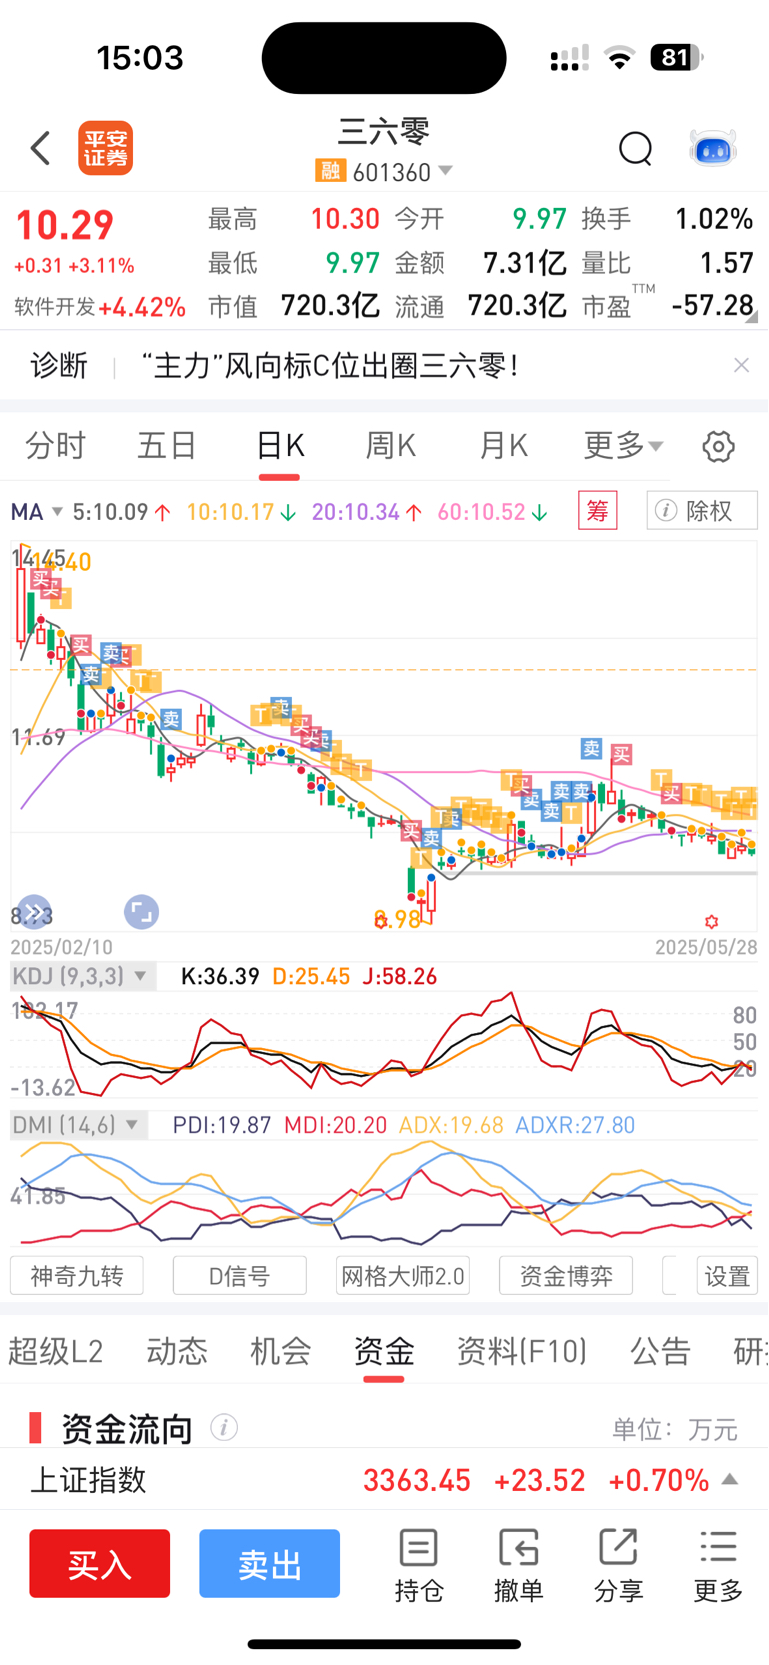Tap the 换手 value 1.02%

pyautogui.click(x=714, y=219)
